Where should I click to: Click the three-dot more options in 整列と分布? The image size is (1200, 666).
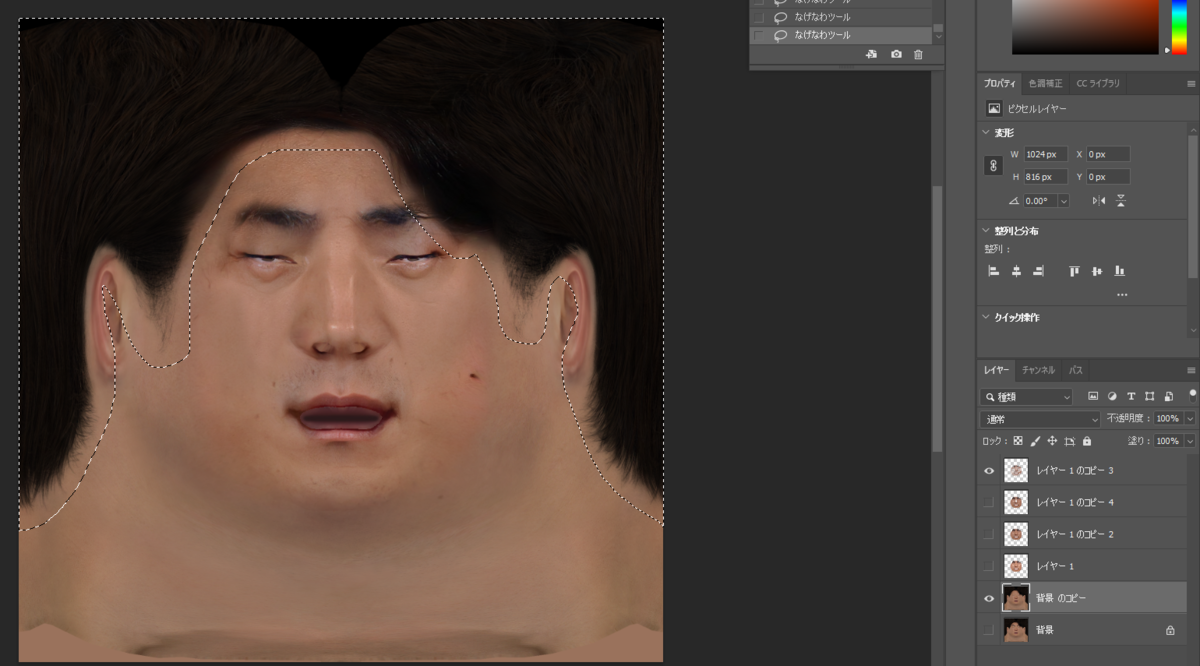click(x=1122, y=295)
